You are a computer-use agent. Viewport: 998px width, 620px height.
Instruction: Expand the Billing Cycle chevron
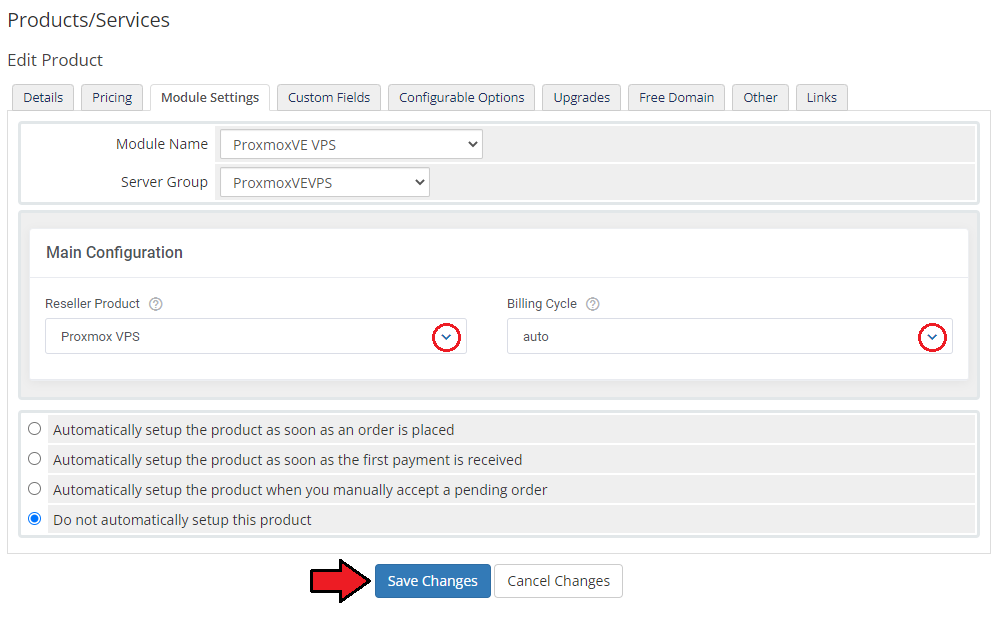932,337
